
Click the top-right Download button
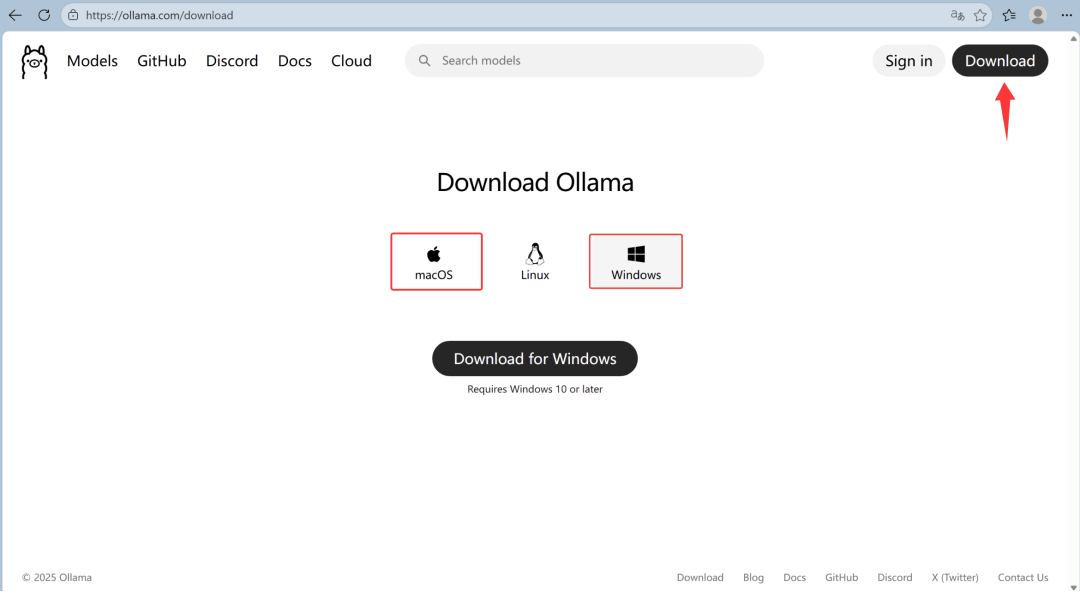(x=999, y=61)
